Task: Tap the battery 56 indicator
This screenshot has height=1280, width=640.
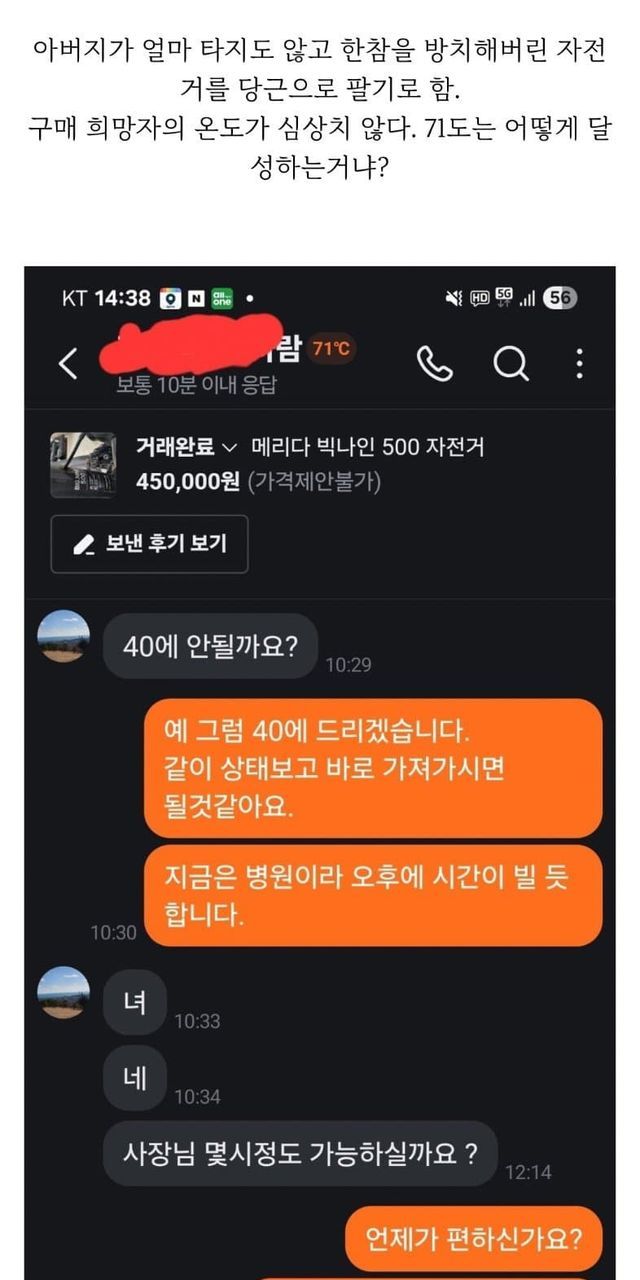Action: coord(560,298)
